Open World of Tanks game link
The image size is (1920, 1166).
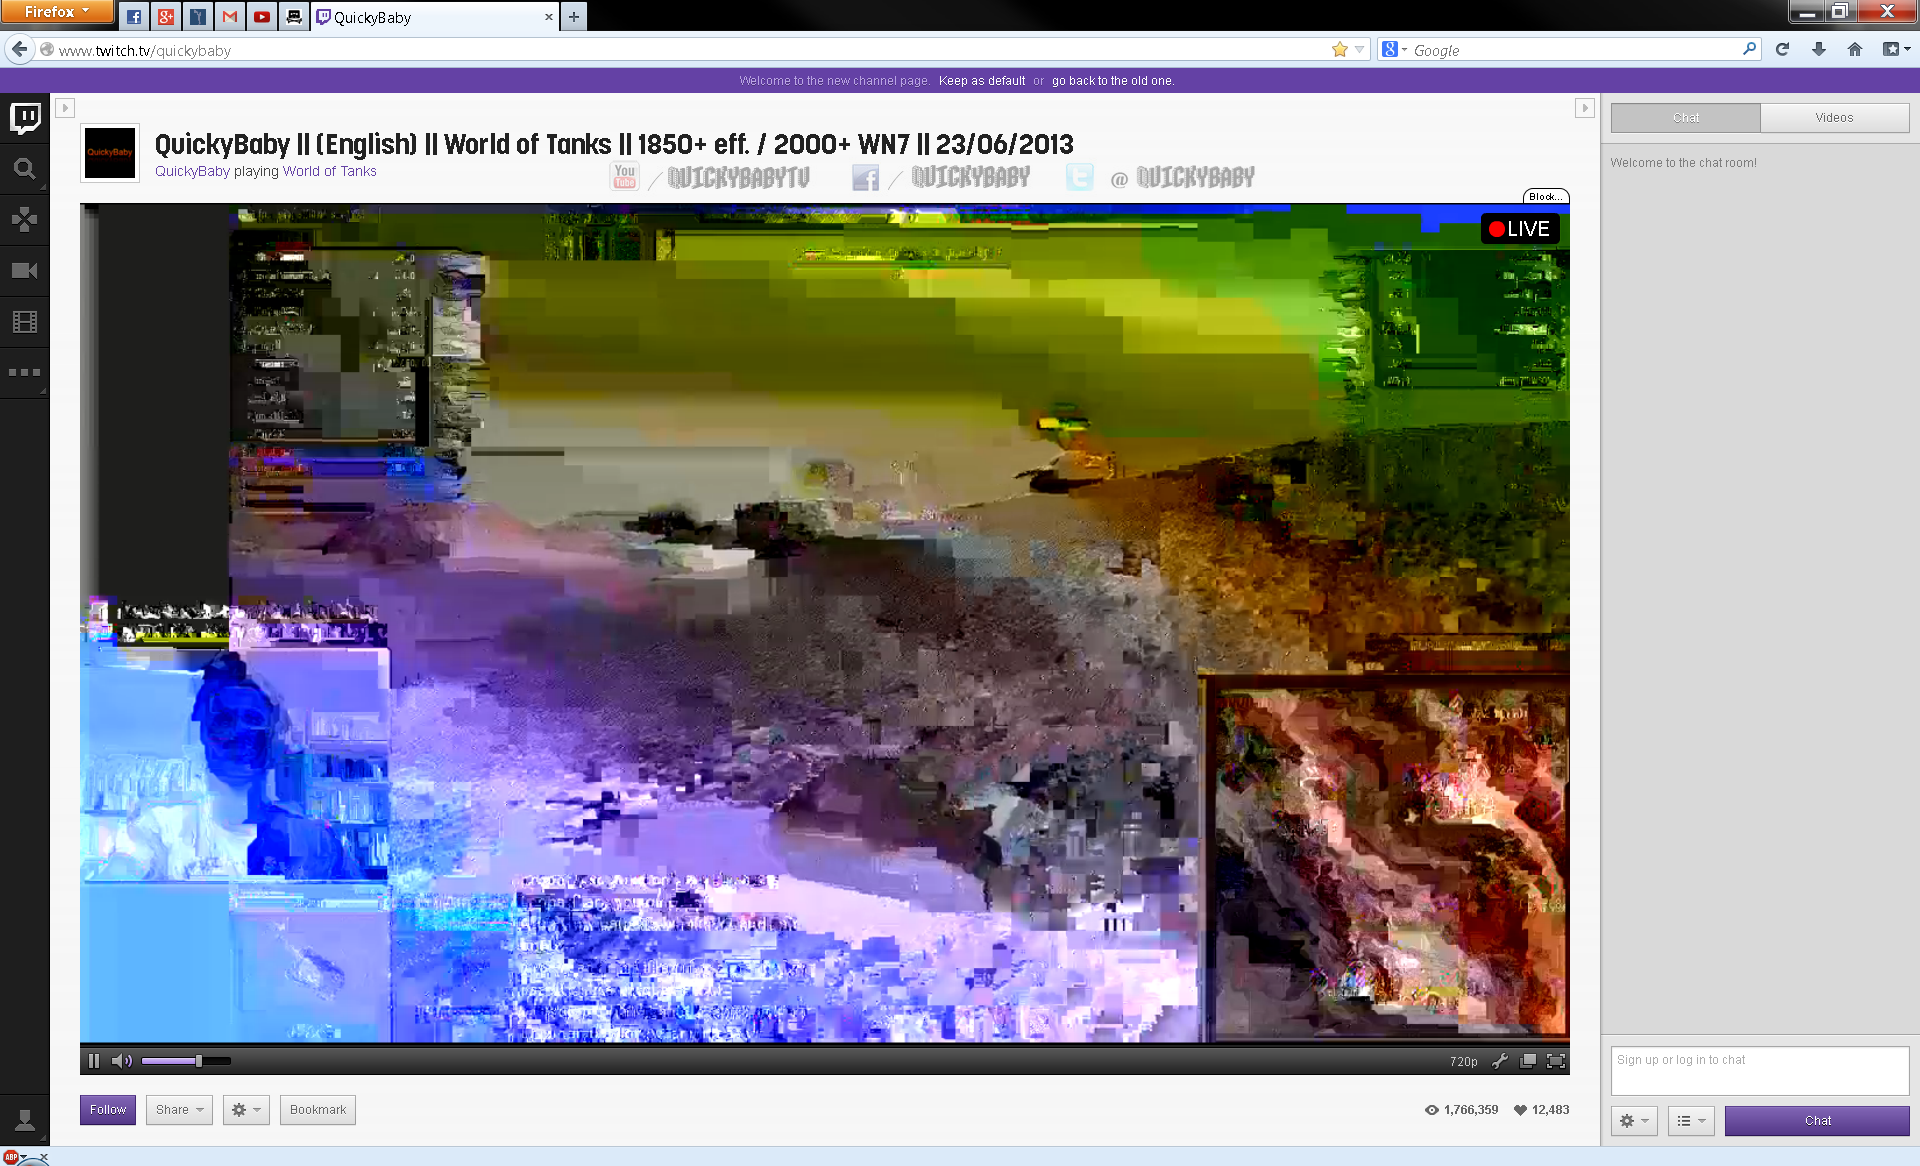(x=329, y=171)
